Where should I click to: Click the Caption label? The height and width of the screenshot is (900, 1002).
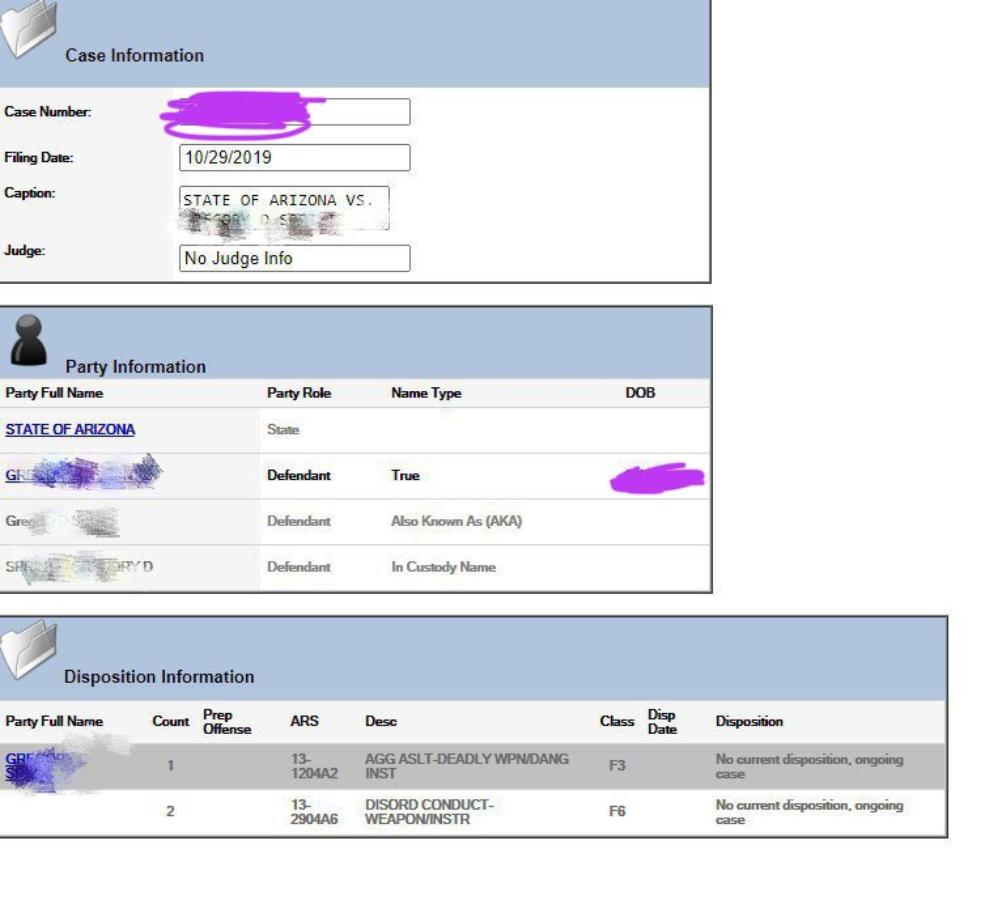tap(29, 193)
